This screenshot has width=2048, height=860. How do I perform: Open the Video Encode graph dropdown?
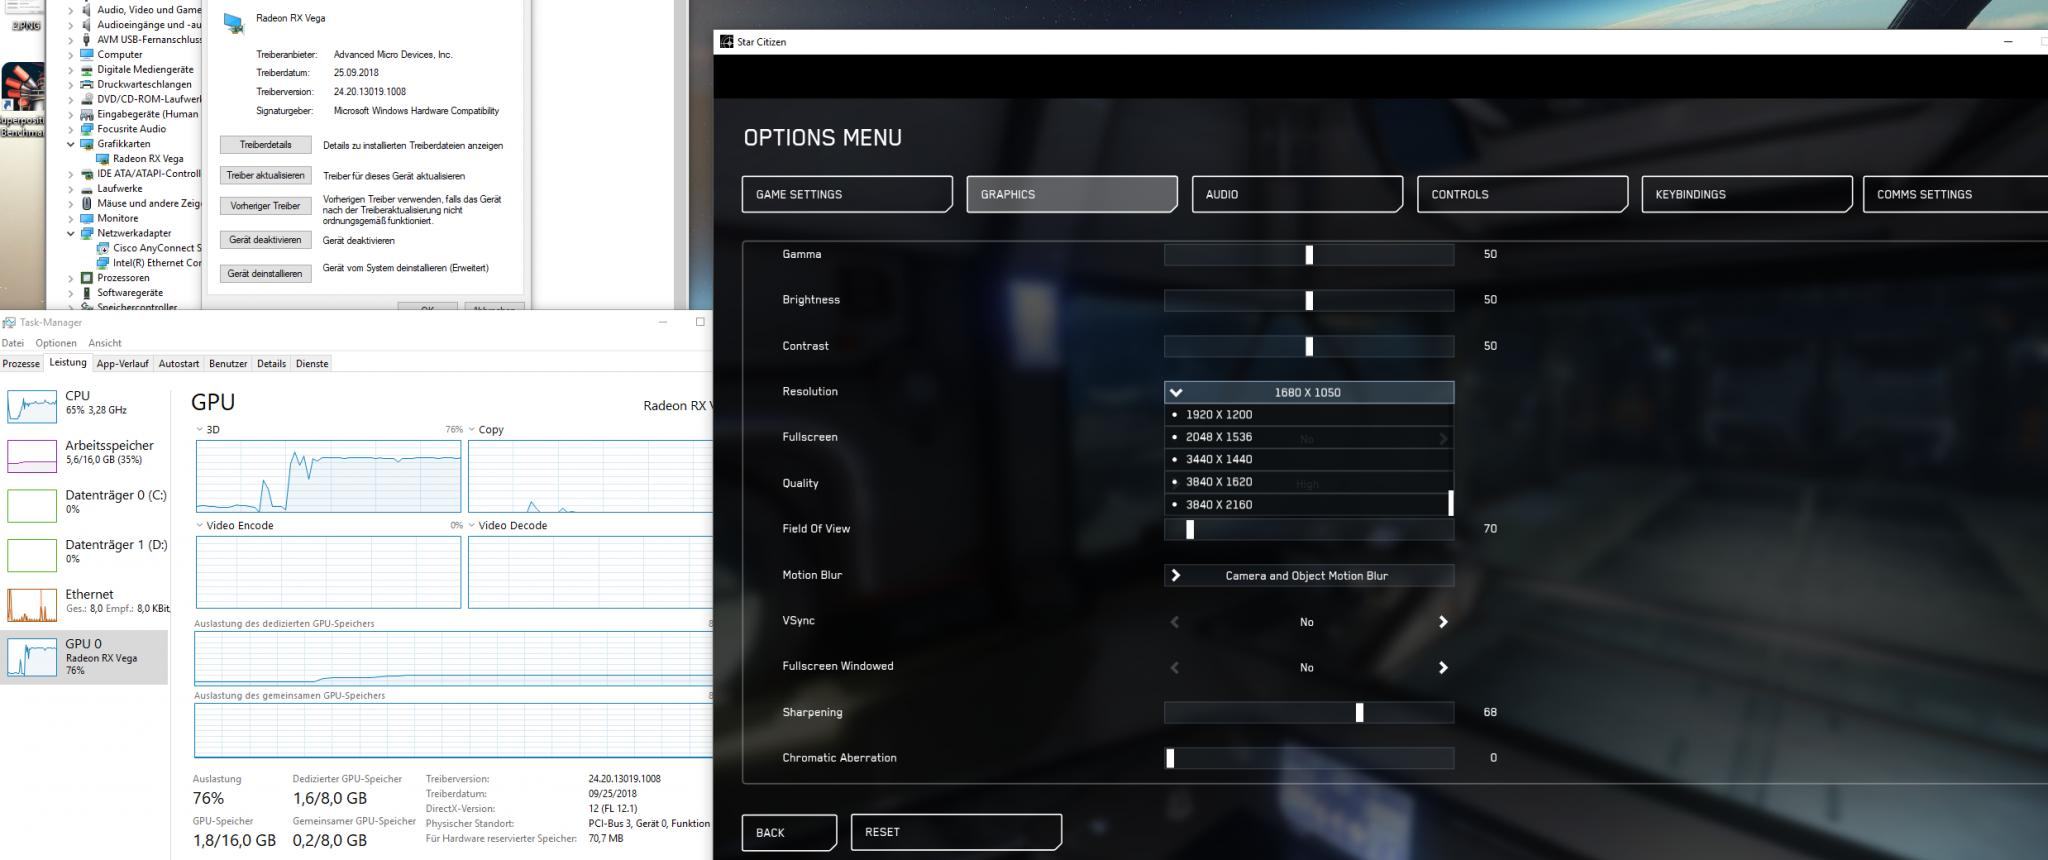(200, 526)
